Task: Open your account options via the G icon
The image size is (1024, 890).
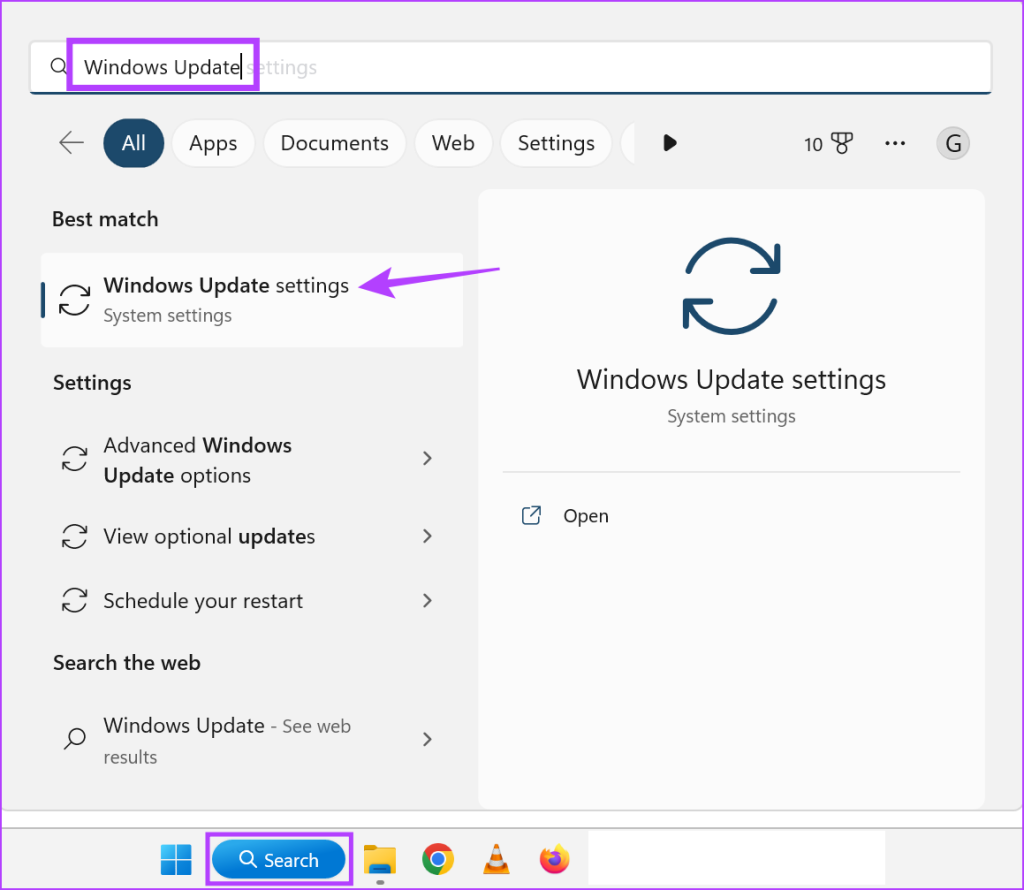Action: (953, 143)
